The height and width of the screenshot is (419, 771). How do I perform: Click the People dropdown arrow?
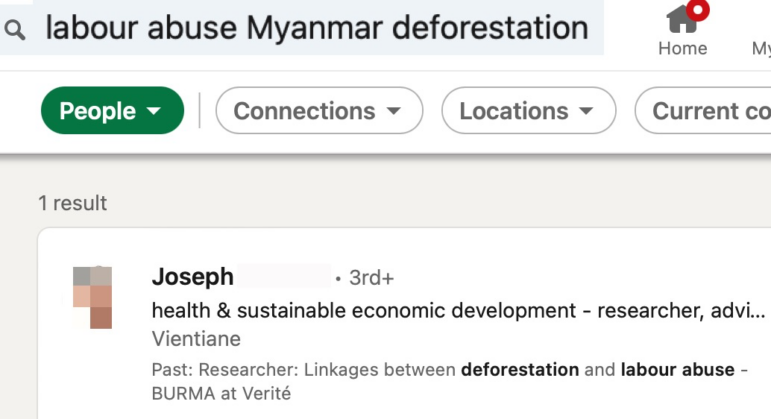(154, 111)
